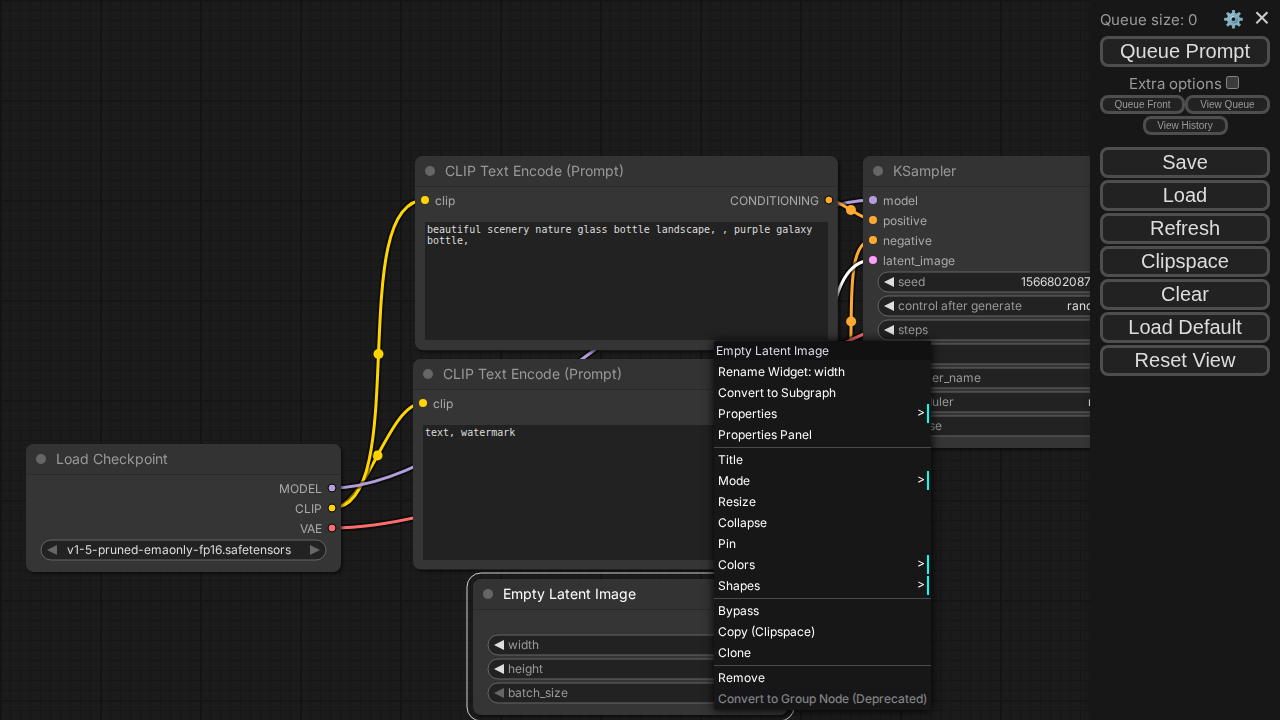The image size is (1280, 720).
Task: Collapse the Load Checkpoint node via its dot
Action: pyautogui.click(x=41, y=459)
